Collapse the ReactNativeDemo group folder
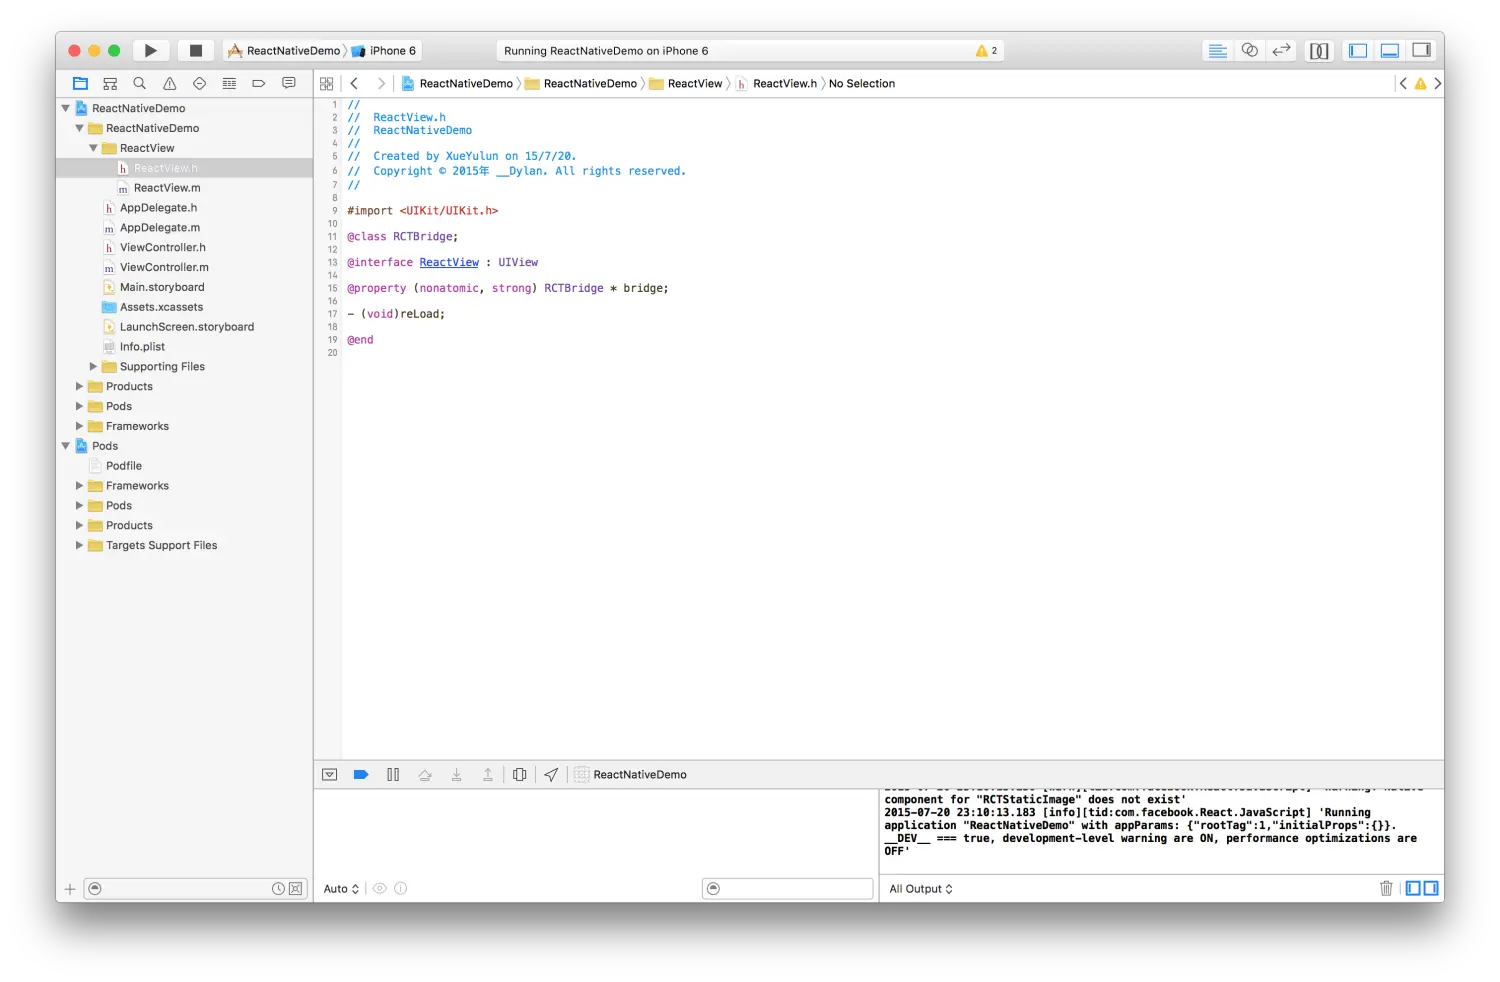Viewport: 1500px width, 982px height. pyautogui.click(x=80, y=128)
